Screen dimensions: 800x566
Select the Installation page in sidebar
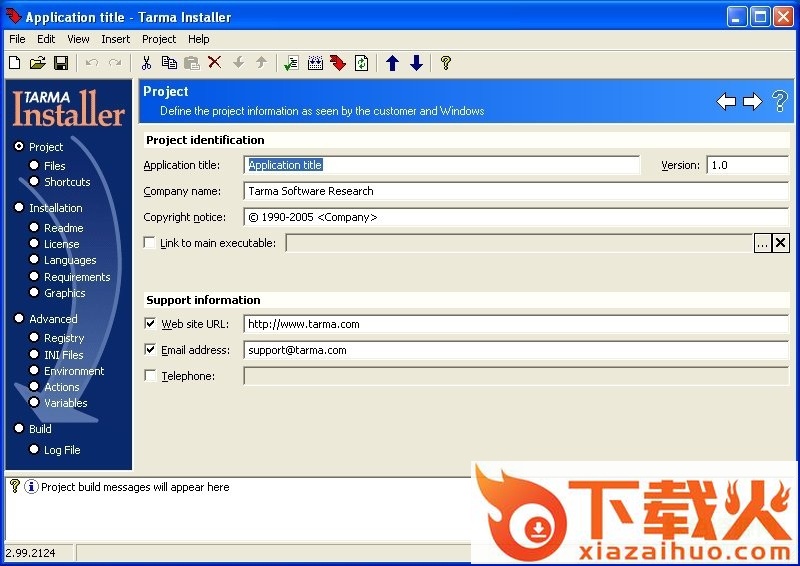click(48, 208)
